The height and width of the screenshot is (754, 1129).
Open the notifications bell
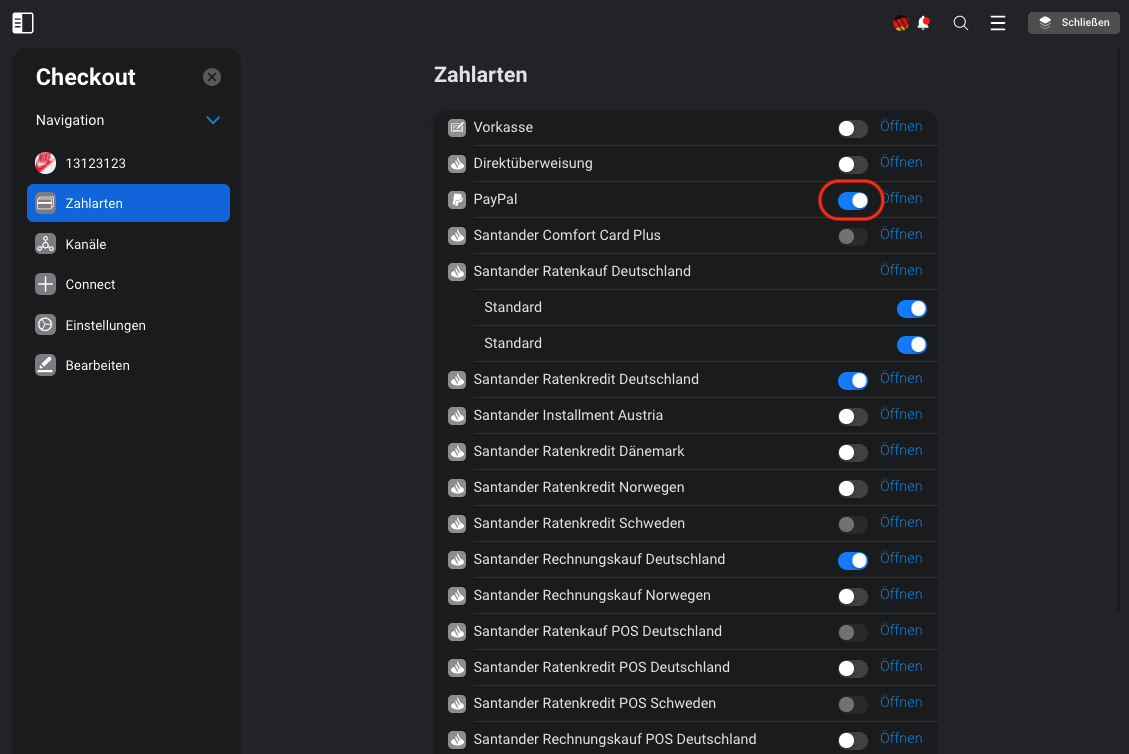(923, 23)
